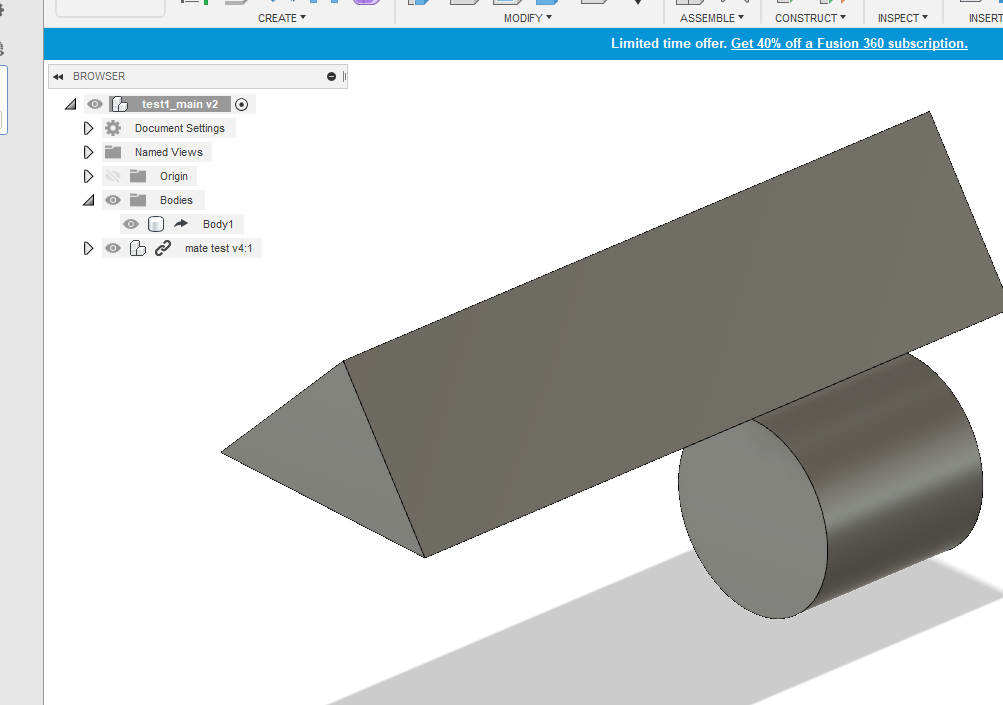The height and width of the screenshot is (705, 1003).
Task: Collapse the BROWSER panel with double arrows
Action: (x=58, y=77)
